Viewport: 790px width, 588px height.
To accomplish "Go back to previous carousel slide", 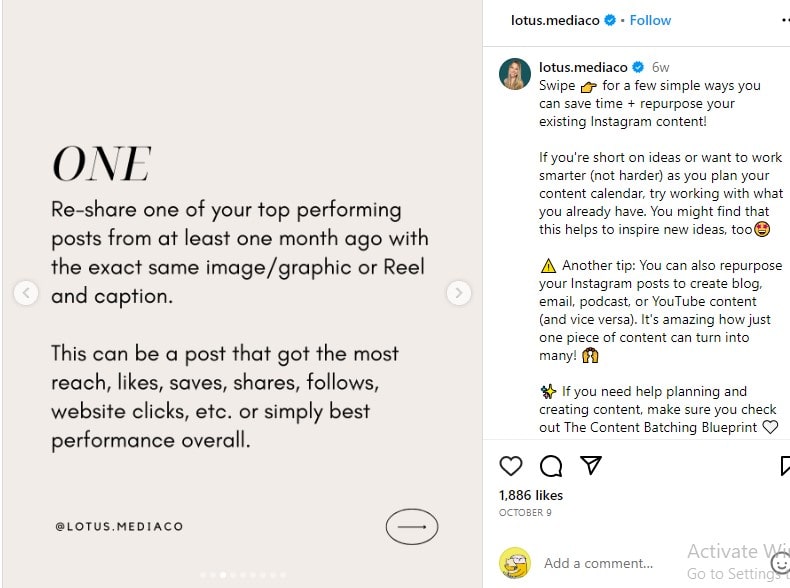I will pos(27,293).
